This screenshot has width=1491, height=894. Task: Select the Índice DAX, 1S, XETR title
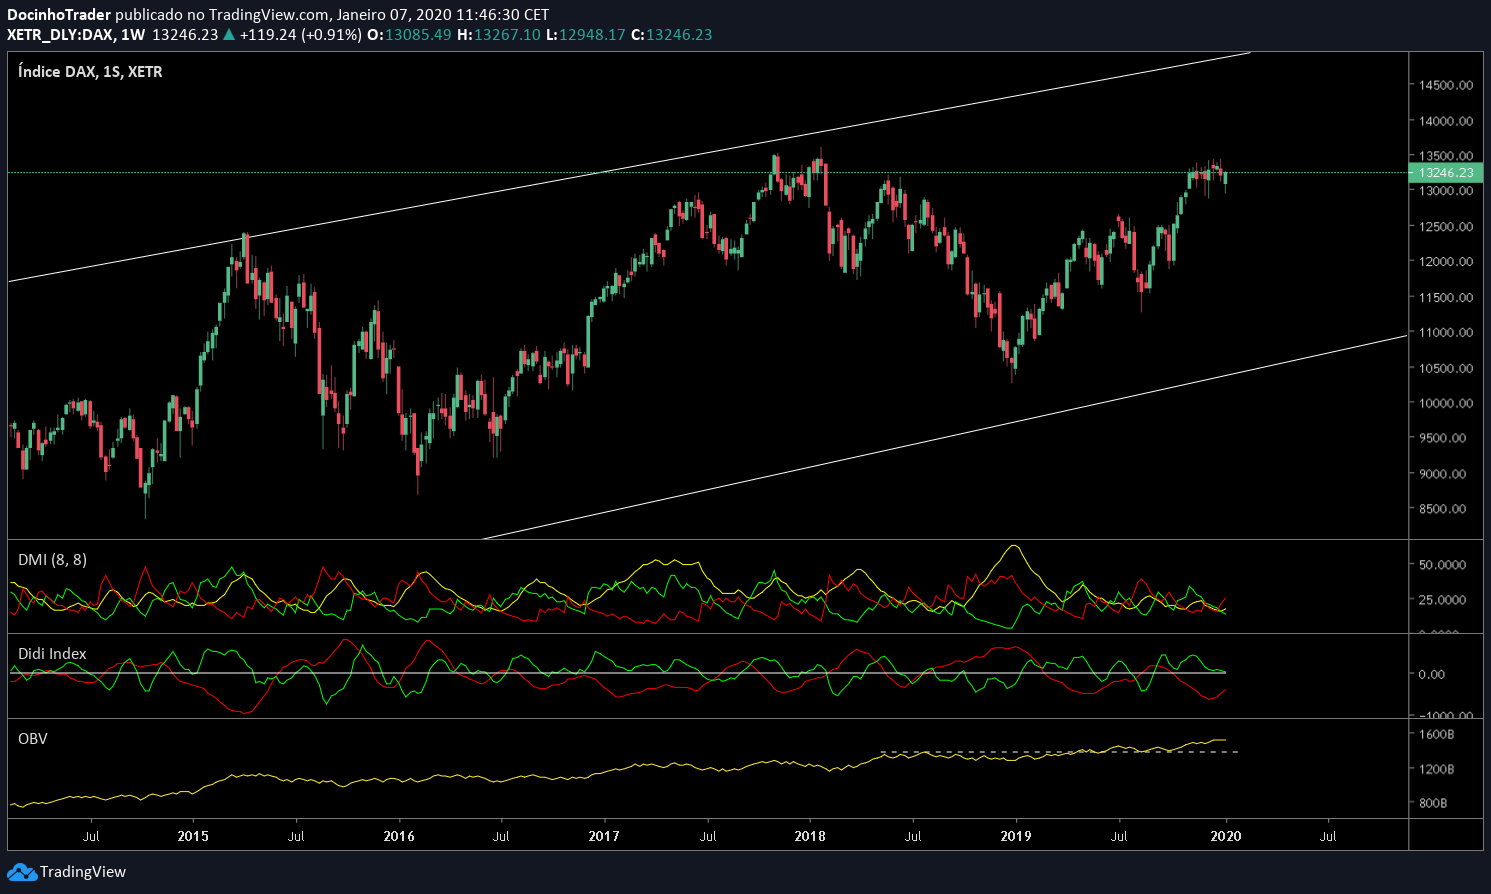(90, 72)
